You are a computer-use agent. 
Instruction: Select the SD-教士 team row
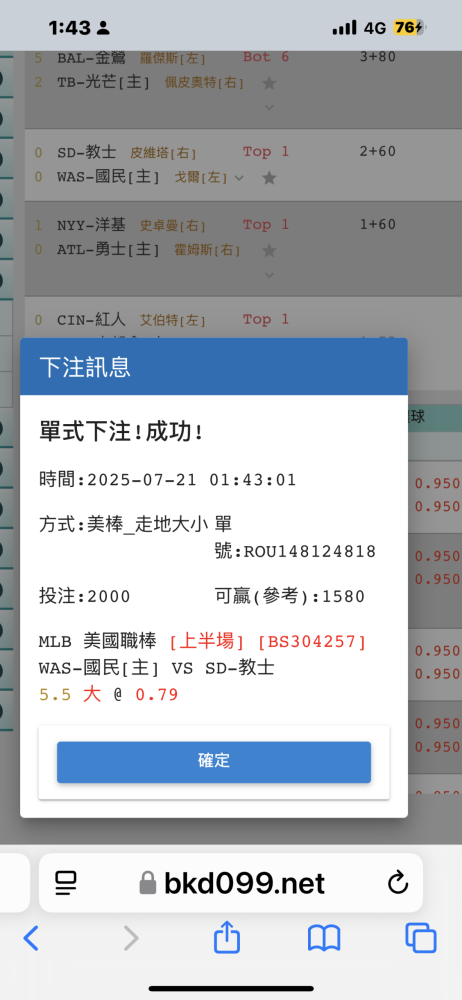click(x=87, y=152)
